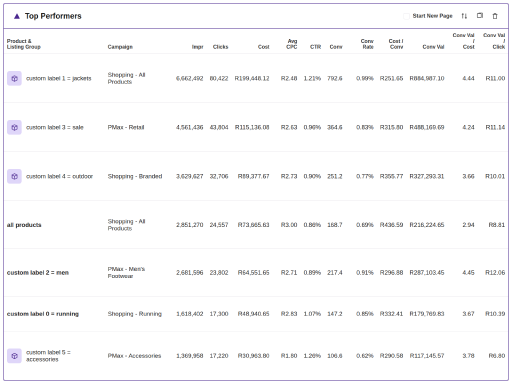The width and height of the screenshot is (512, 384).
Task: Enable the Start New Page checkbox
Action: click(406, 16)
